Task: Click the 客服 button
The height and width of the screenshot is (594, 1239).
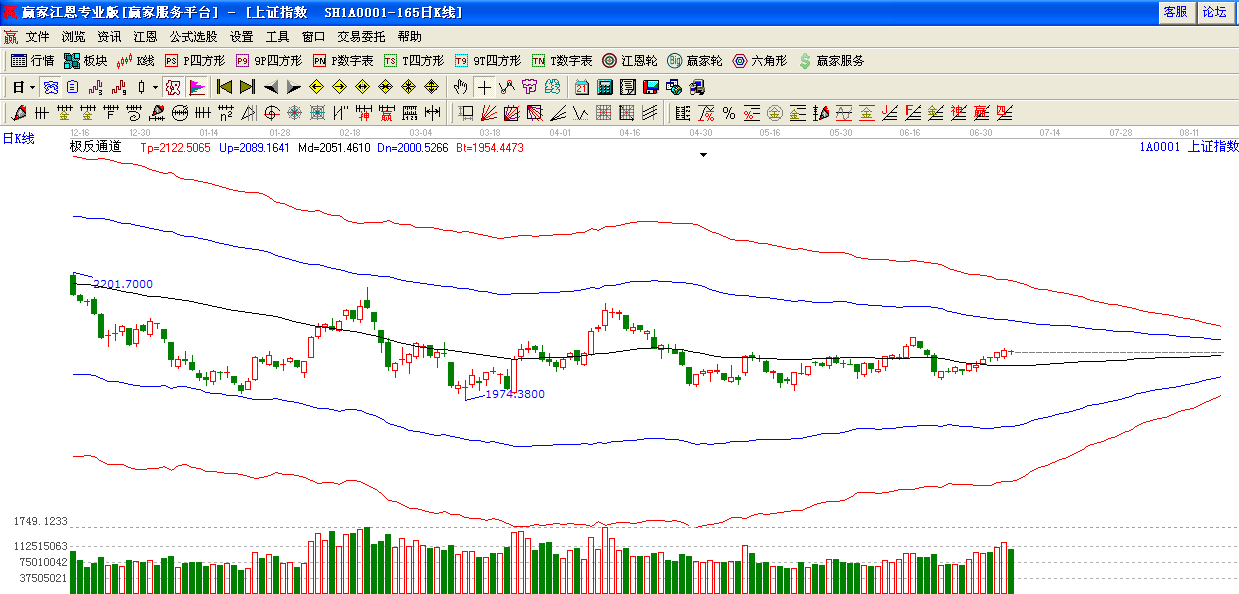Action: point(1175,12)
